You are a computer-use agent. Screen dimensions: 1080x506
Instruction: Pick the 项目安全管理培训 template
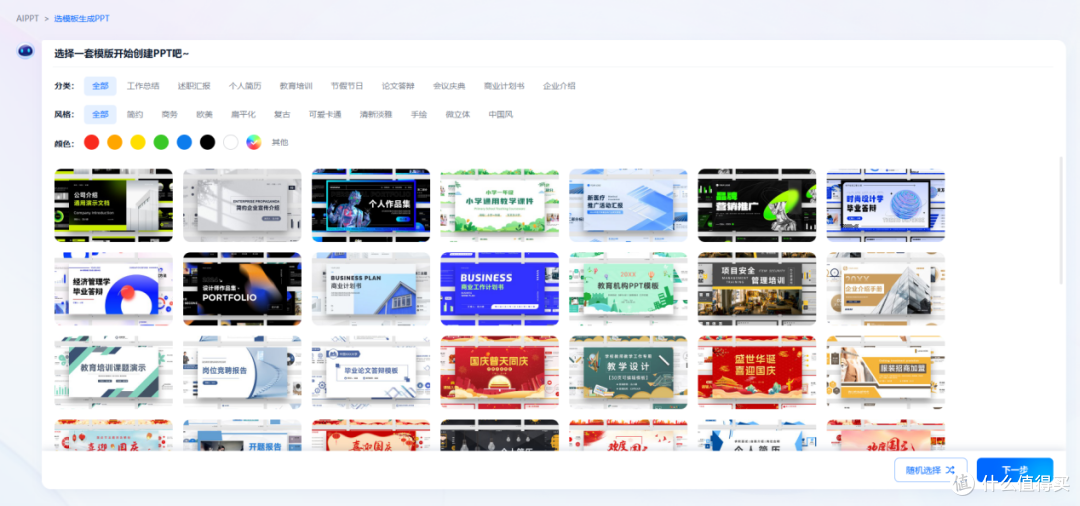(x=757, y=288)
